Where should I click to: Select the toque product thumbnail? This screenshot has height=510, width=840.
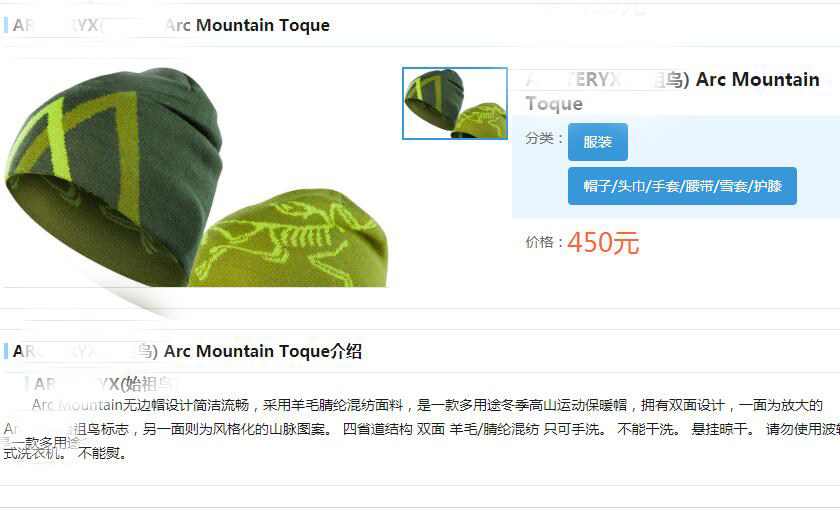point(455,103)
